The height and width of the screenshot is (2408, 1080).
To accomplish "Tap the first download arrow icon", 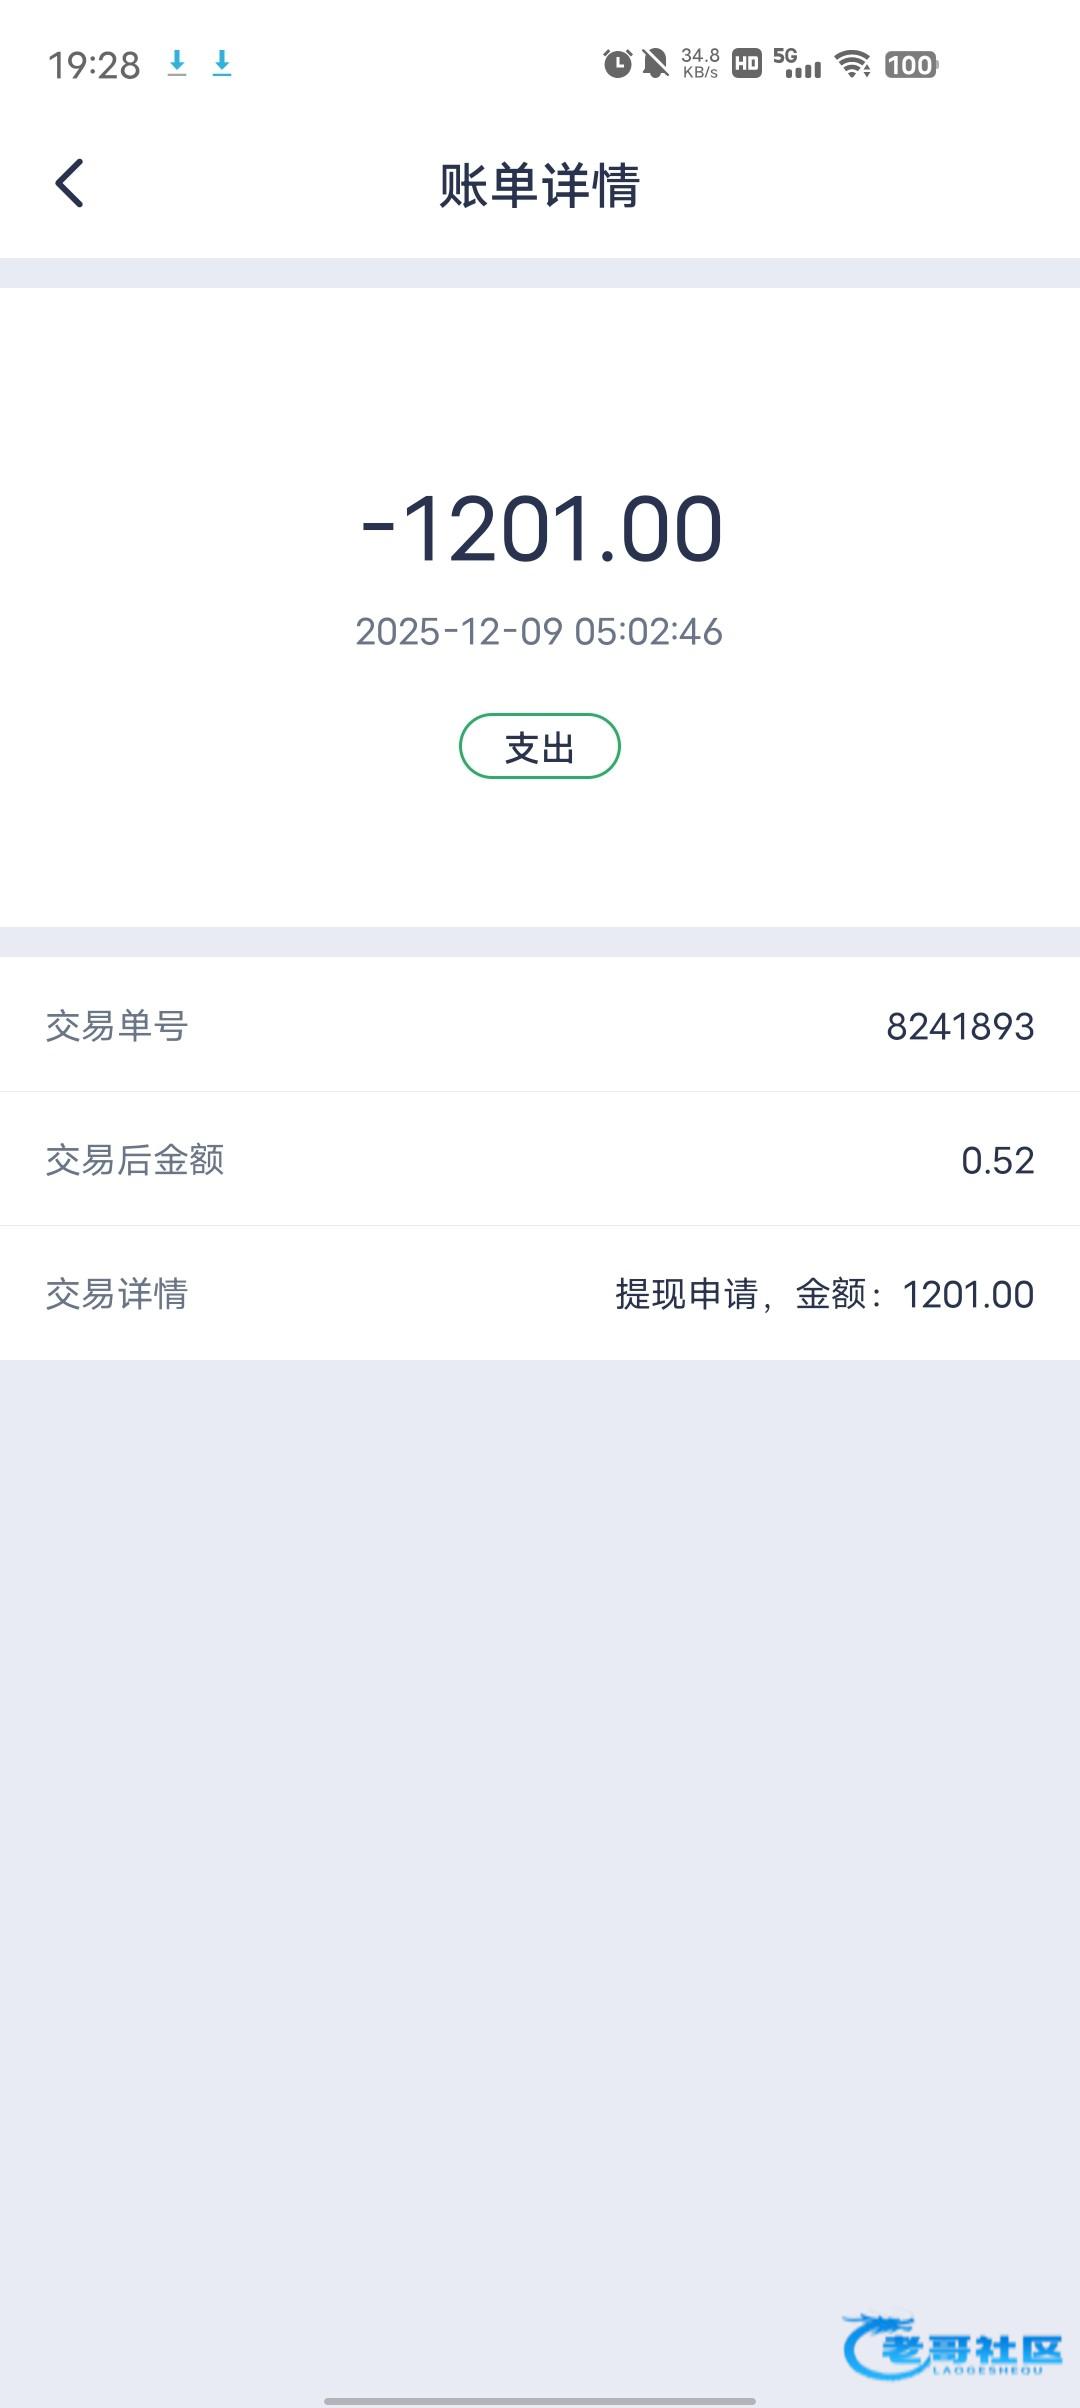I will pyautogui.click(x=177, y=64).
